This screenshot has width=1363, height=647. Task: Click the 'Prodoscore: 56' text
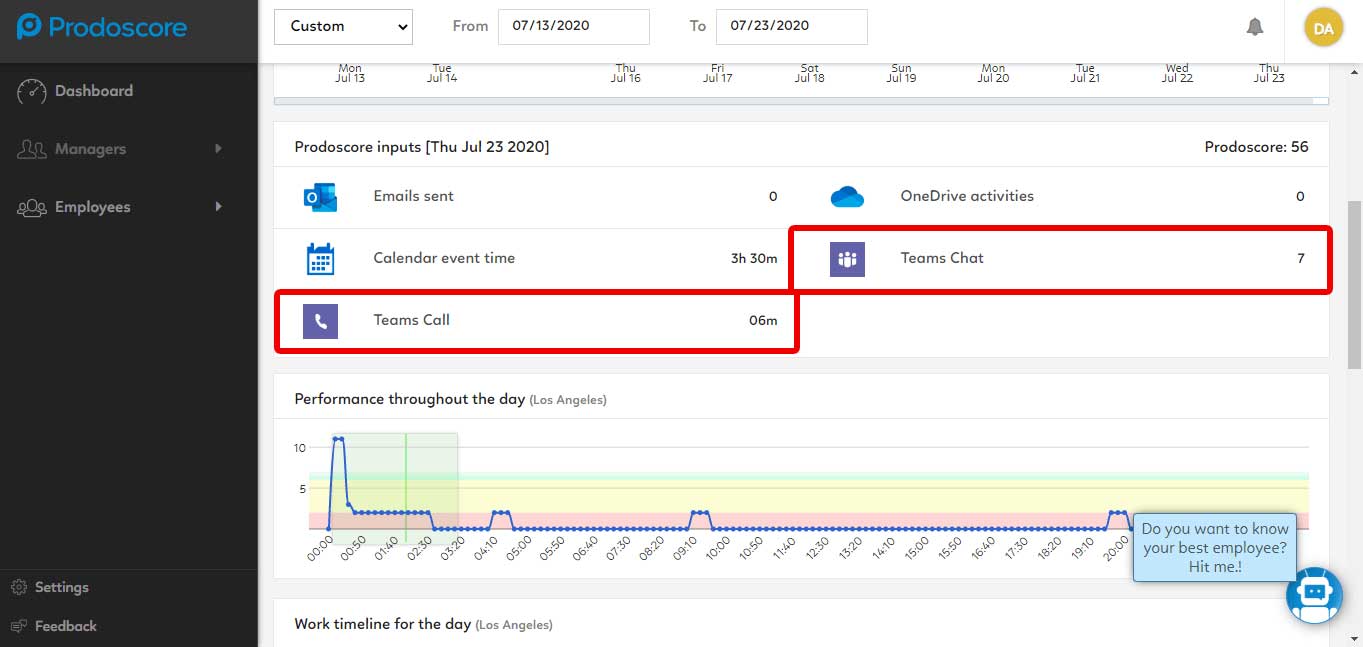(x=1256, y=147)
